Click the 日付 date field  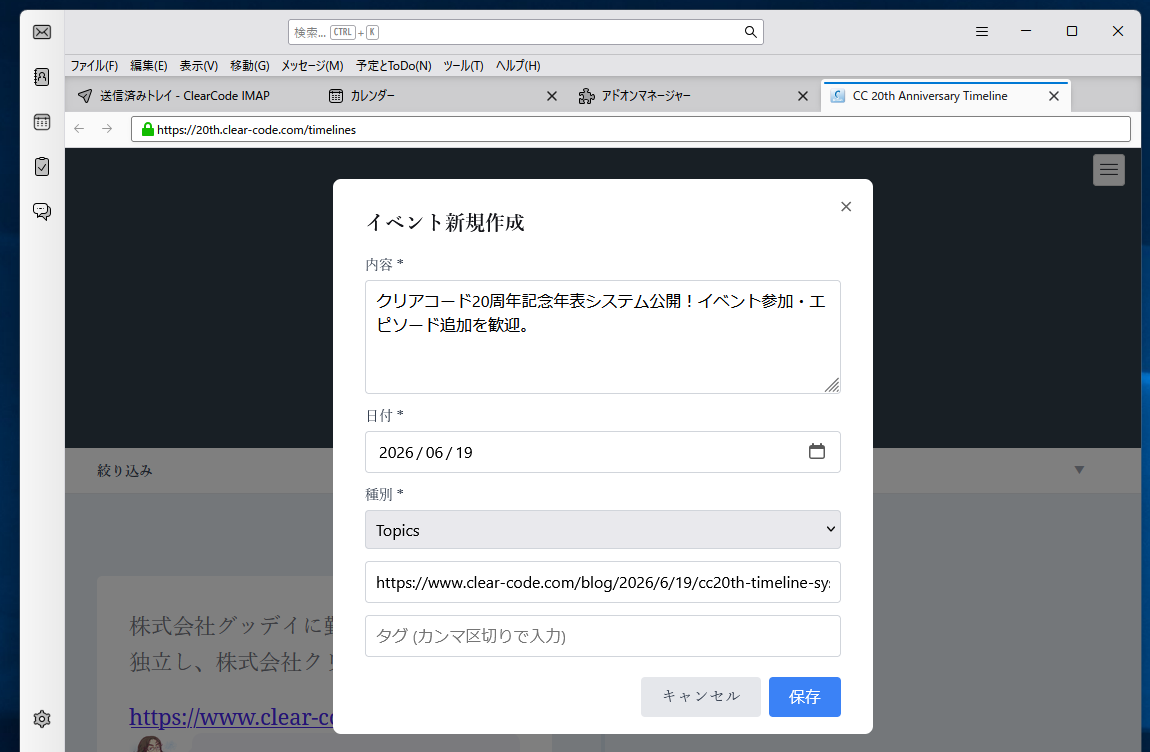[602, 452]
